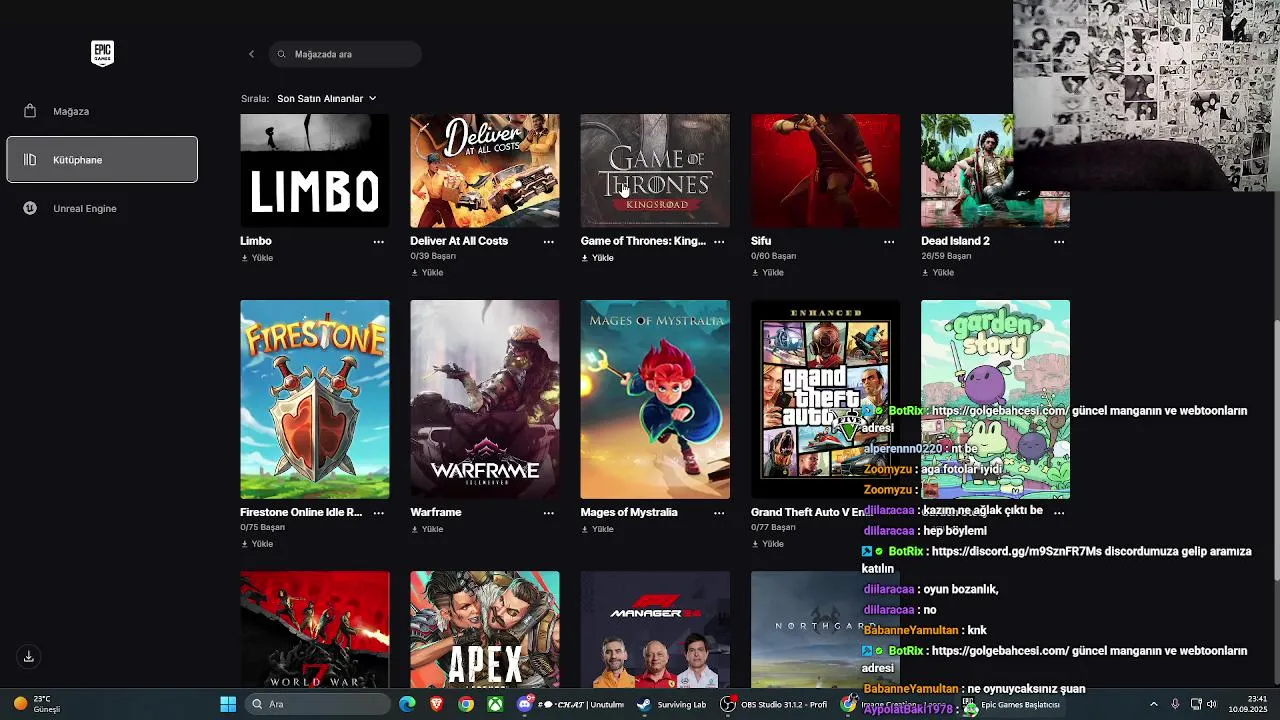This screenshot has height=720, width=1280.
Task: Click Yükle under Sifu
Action: tap(768, 272)
